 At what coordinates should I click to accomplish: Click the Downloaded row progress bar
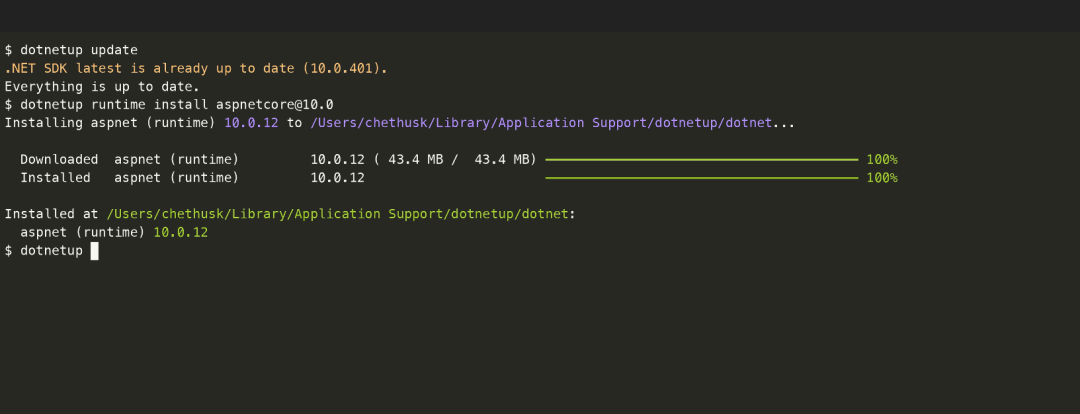(701, 160)
